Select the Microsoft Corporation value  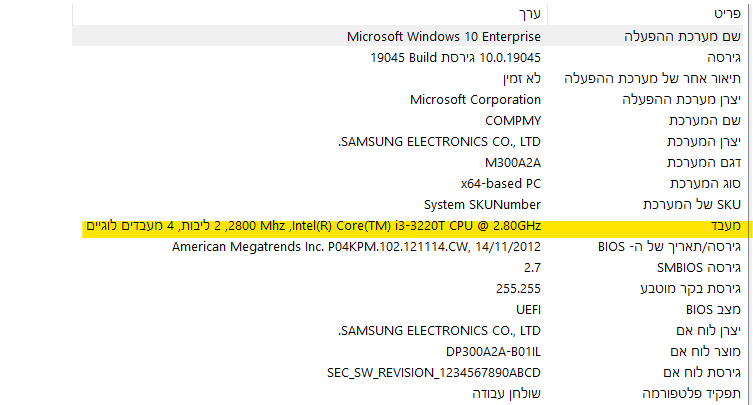click(476, 99)
